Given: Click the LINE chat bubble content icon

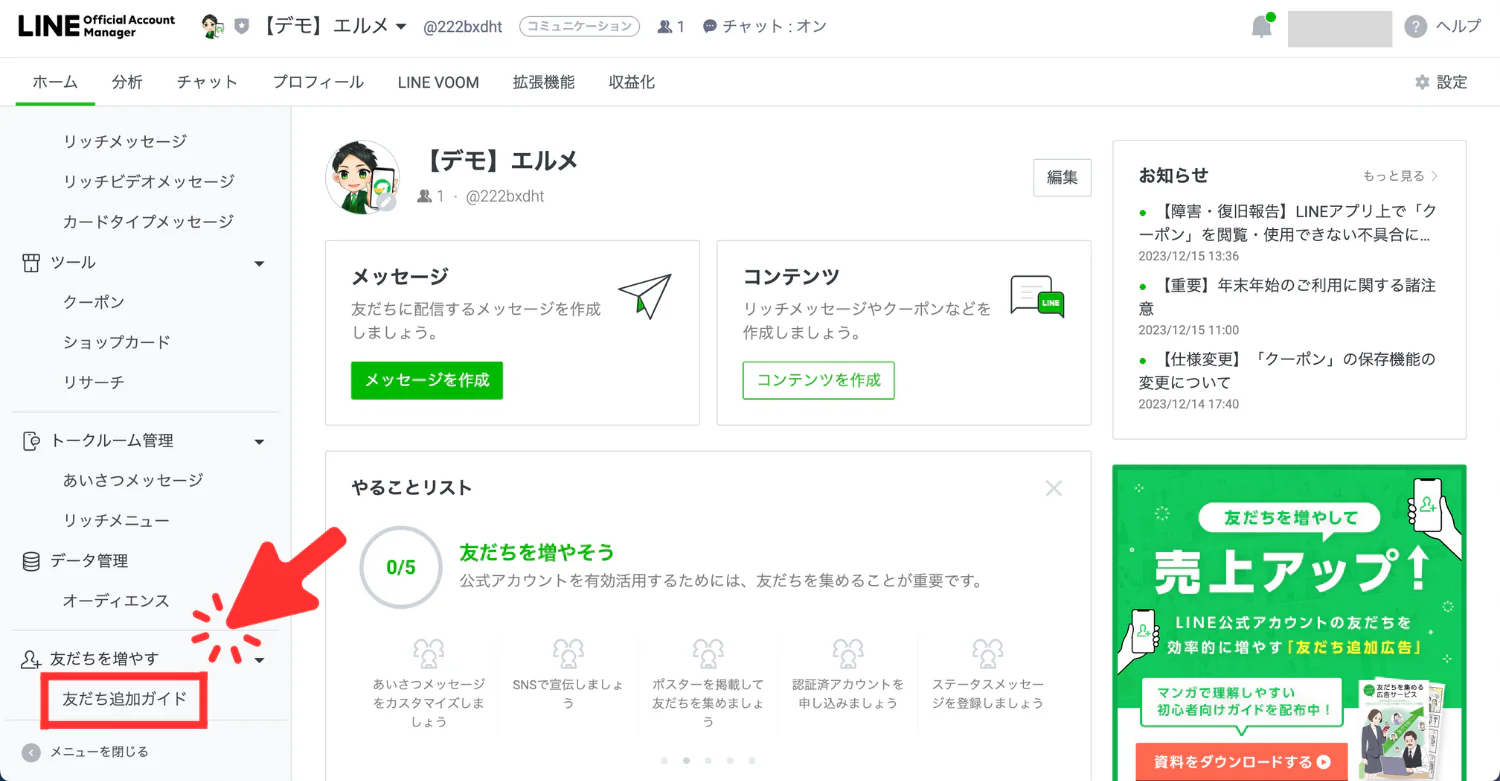Looking at the screenshot, I should [x=1036, y=296].
